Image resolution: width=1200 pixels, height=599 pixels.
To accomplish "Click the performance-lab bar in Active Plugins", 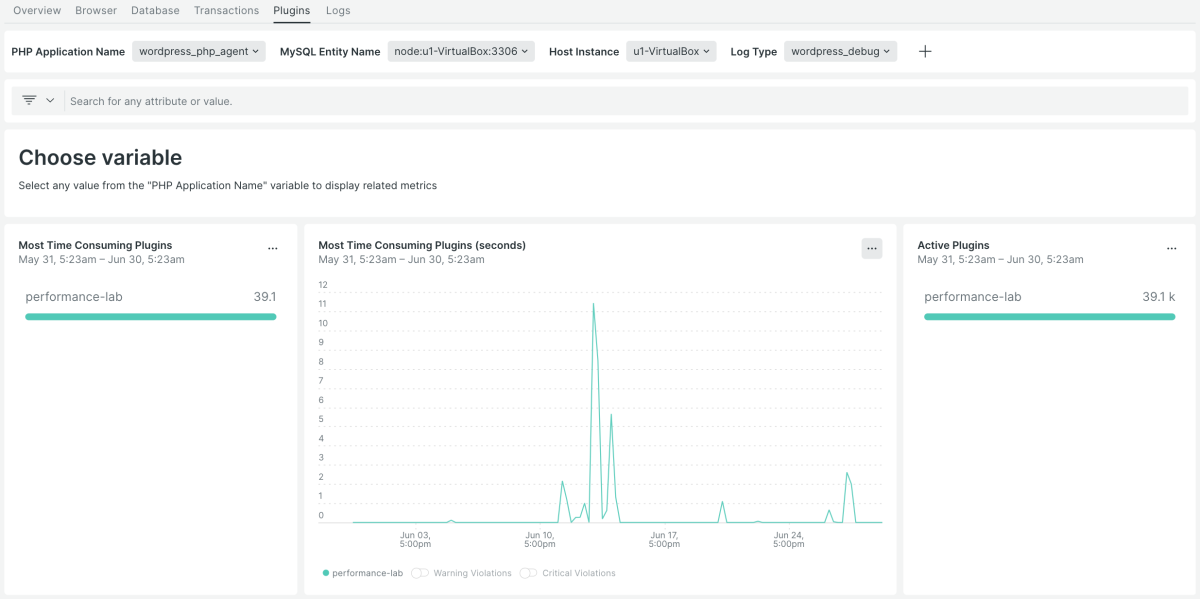I will tap(1049, 317).
